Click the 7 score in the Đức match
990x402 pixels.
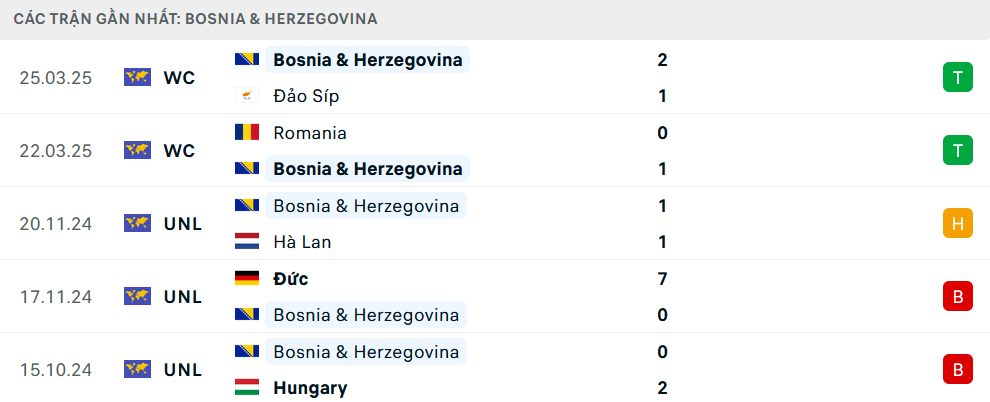[662, 279]
